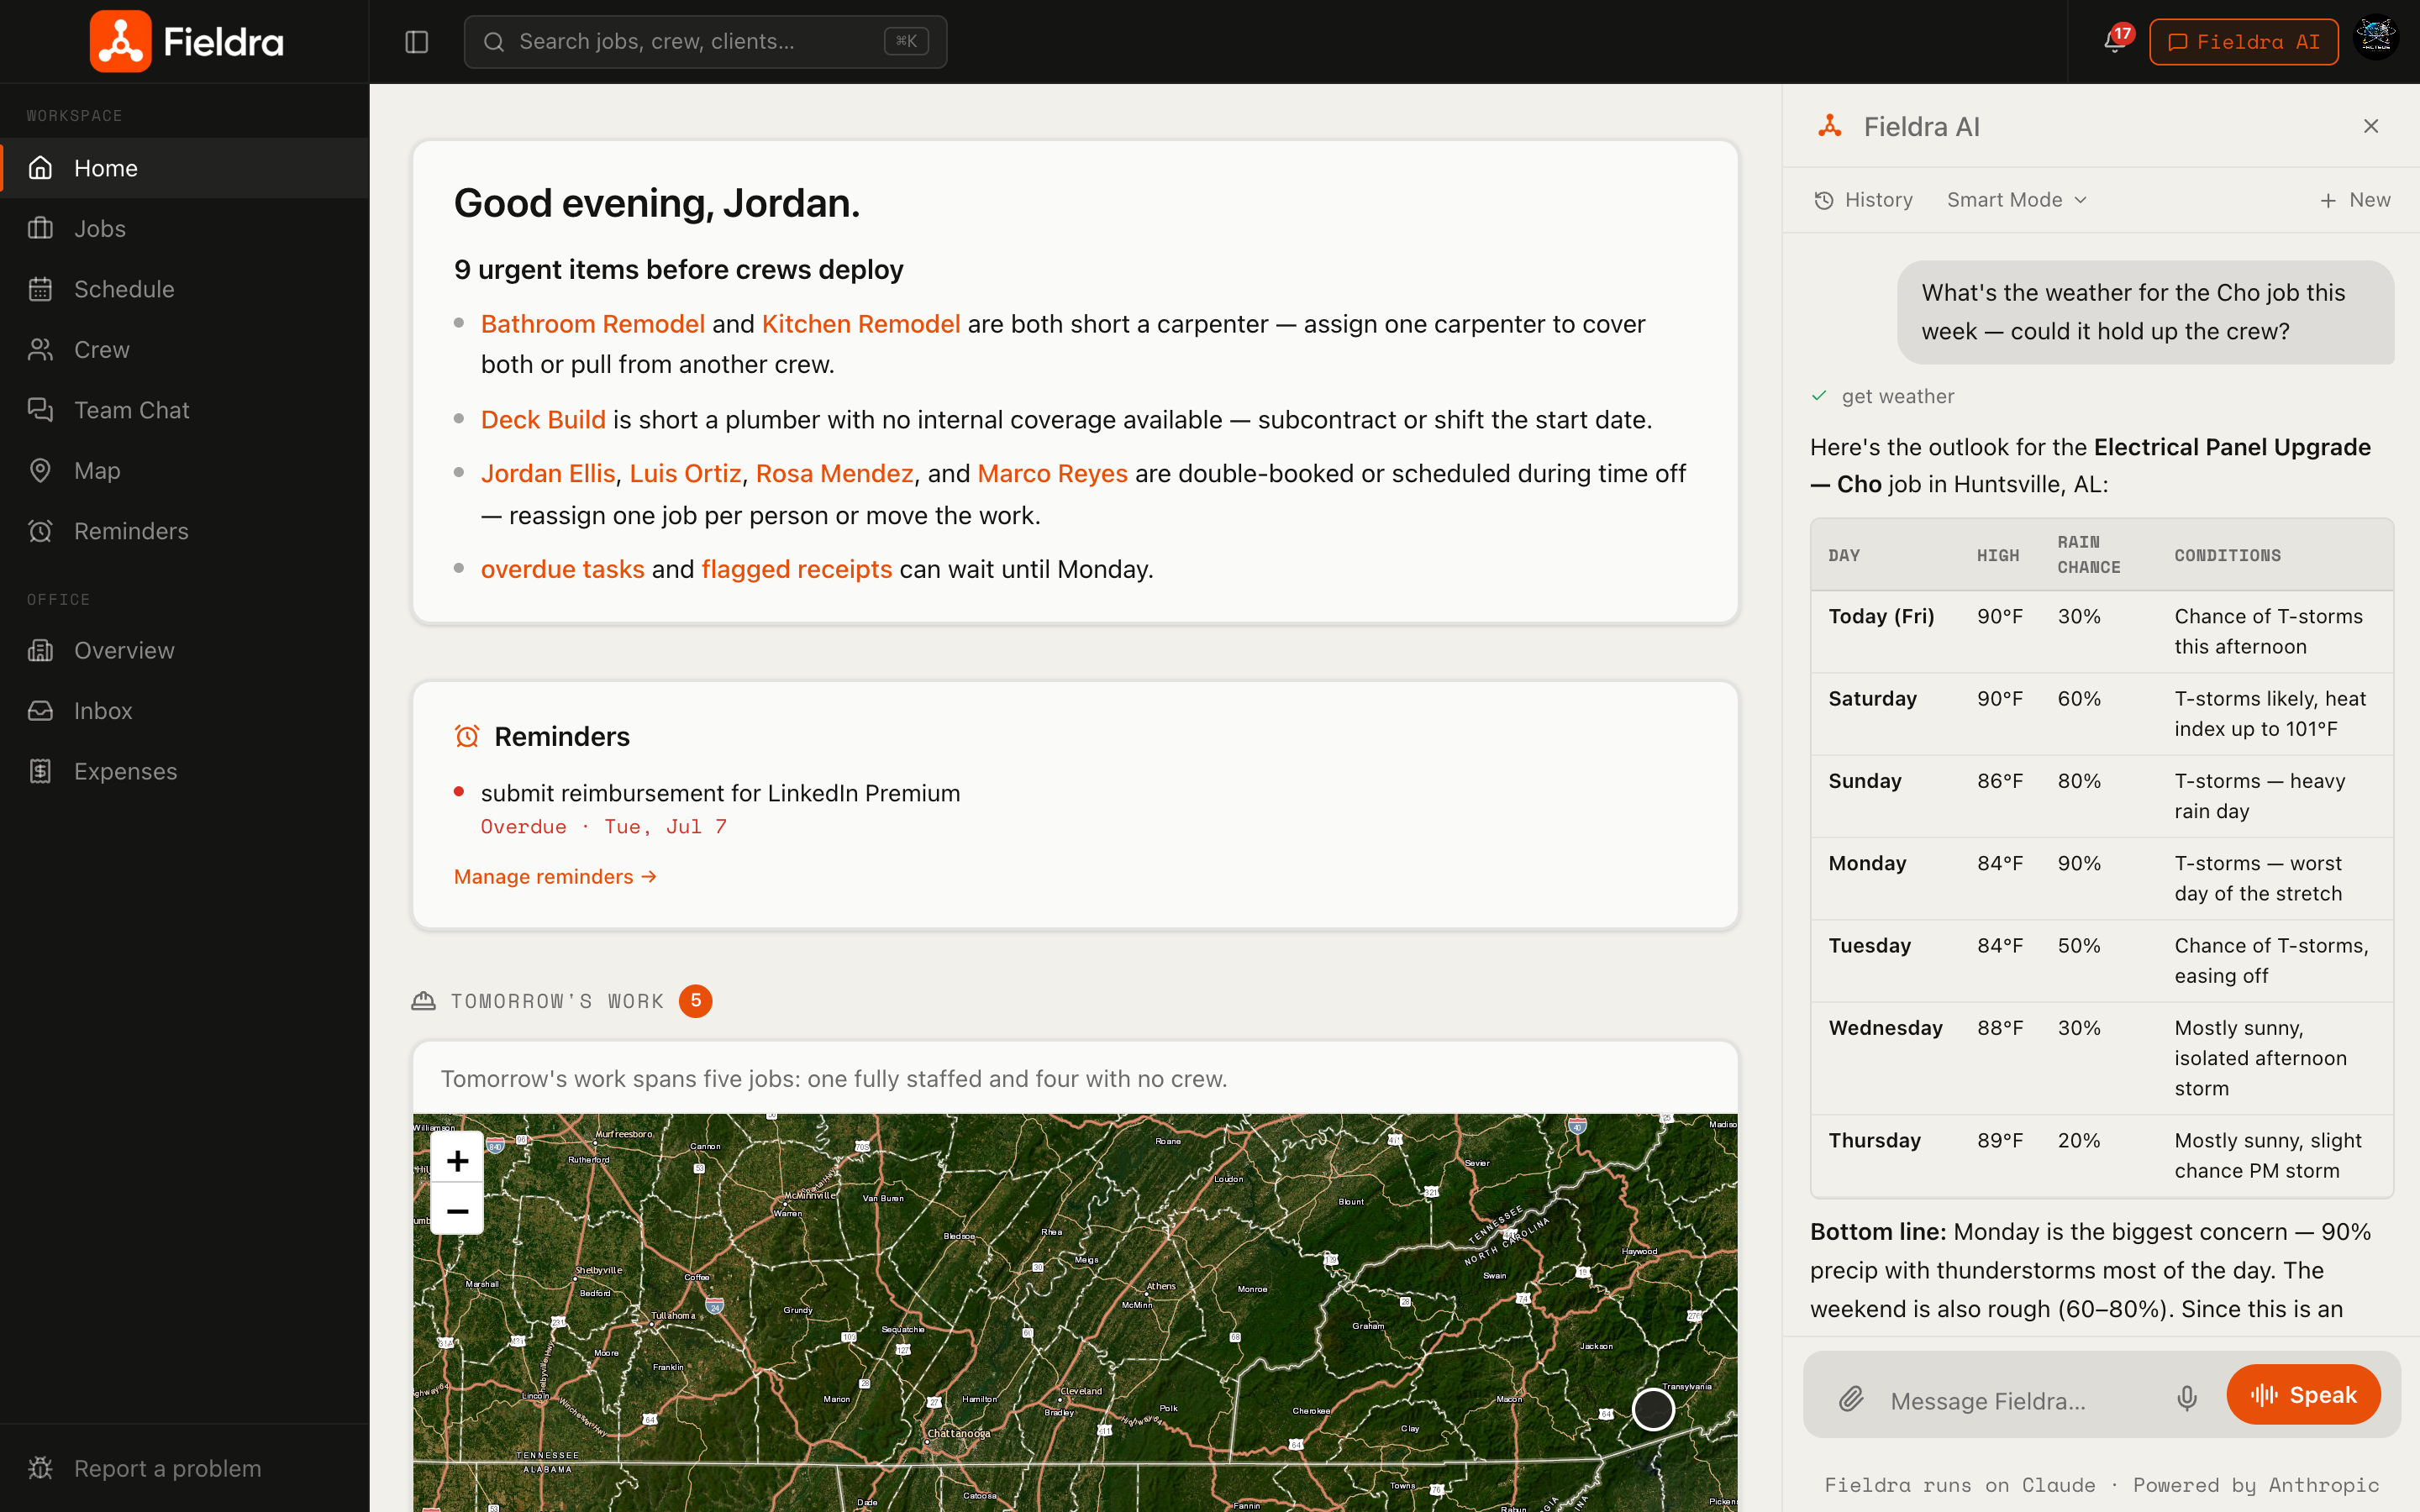The image size is (2420, 1512).
Task: Click the attach paperclip icon
Action: pos(1851,1399)
